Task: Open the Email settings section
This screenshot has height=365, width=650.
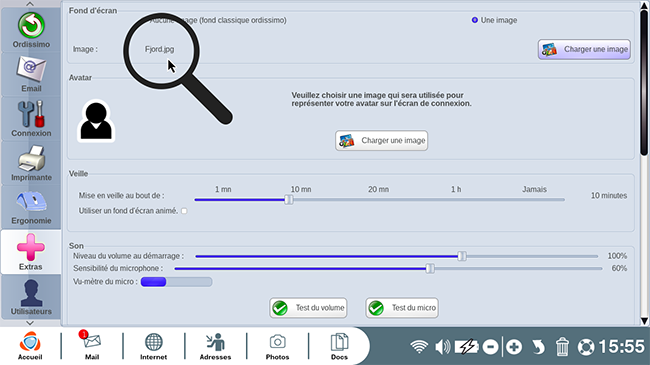Action: tap(31, 75)
